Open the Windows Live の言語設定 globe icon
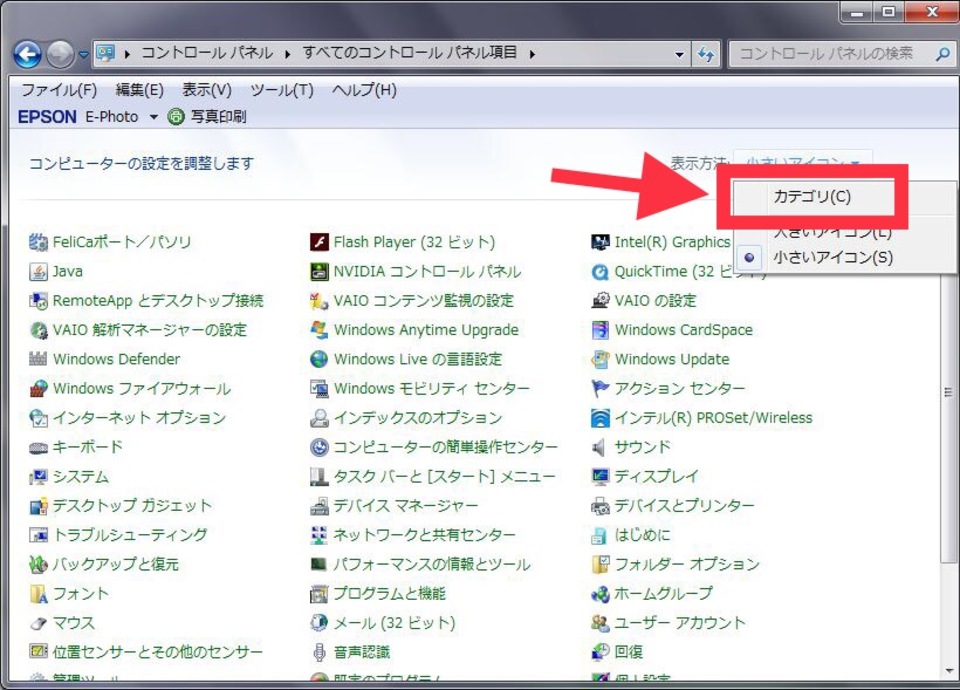This screenshot has height=690, width=960. (319, 359)
